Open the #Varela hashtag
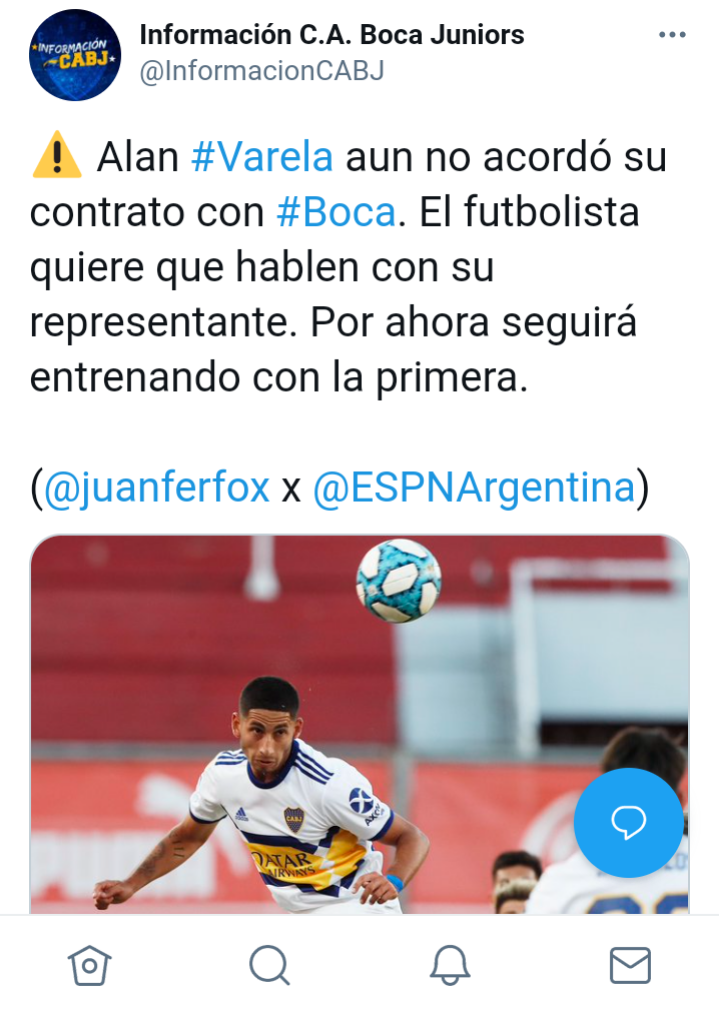Image resolution: width=719 pixels, height=1013 pixels. pyautogui.click(x=262, y=157)
